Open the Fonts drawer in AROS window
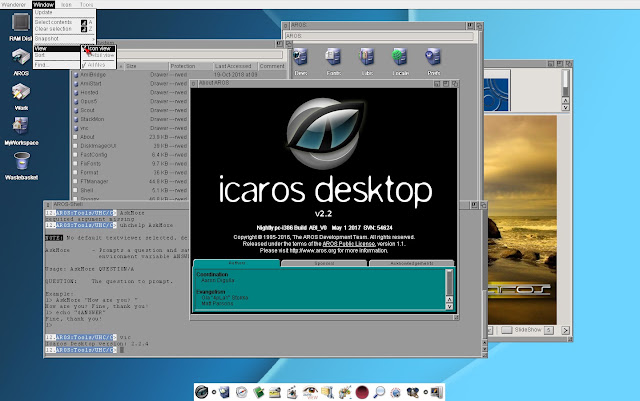 point(333,57)
